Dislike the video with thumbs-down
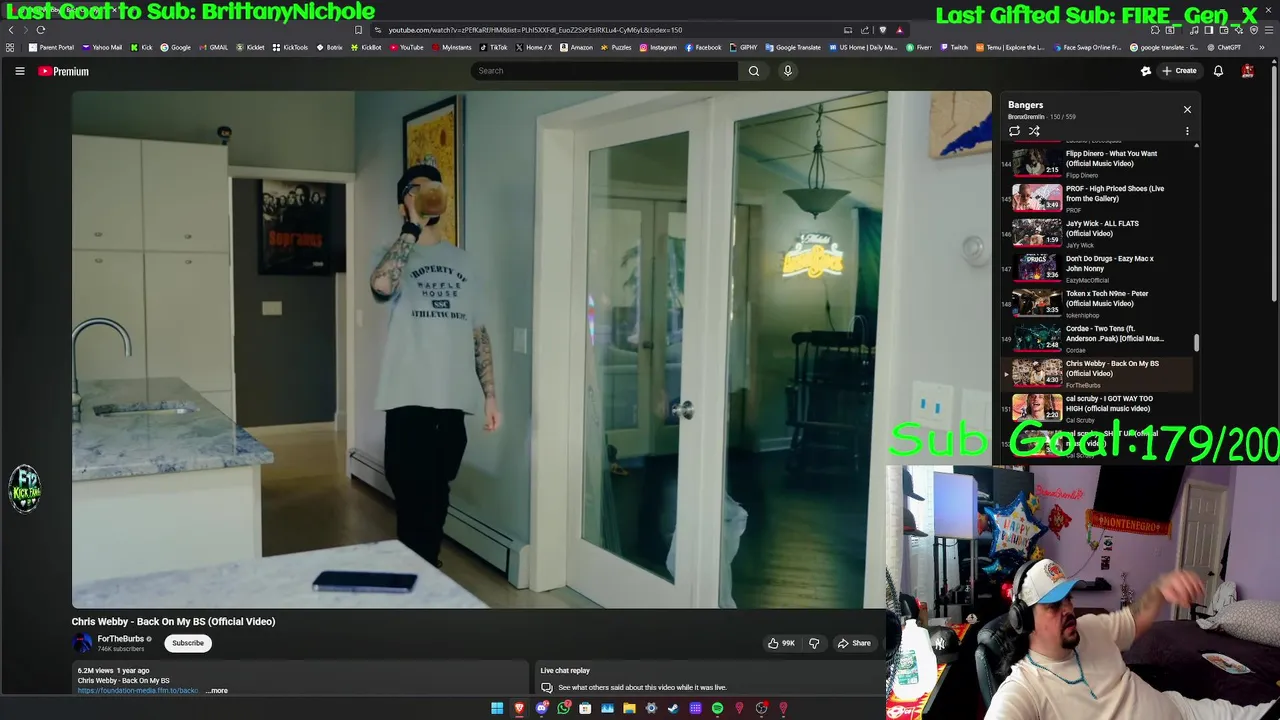1280x720 pixels. tap(814, 643)
